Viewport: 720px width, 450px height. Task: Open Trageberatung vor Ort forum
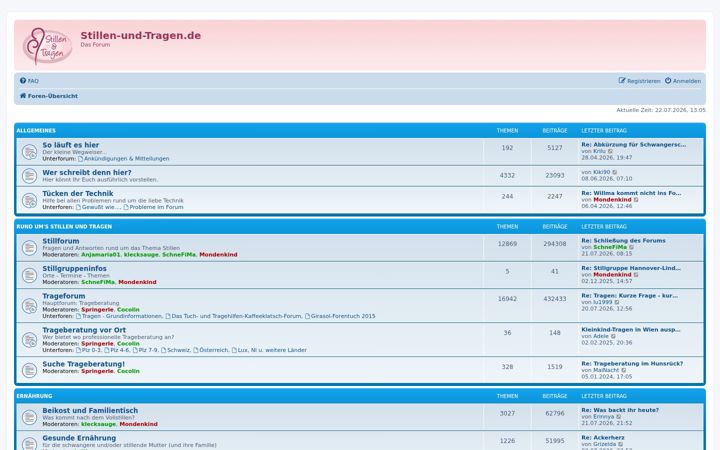(84, 330)
